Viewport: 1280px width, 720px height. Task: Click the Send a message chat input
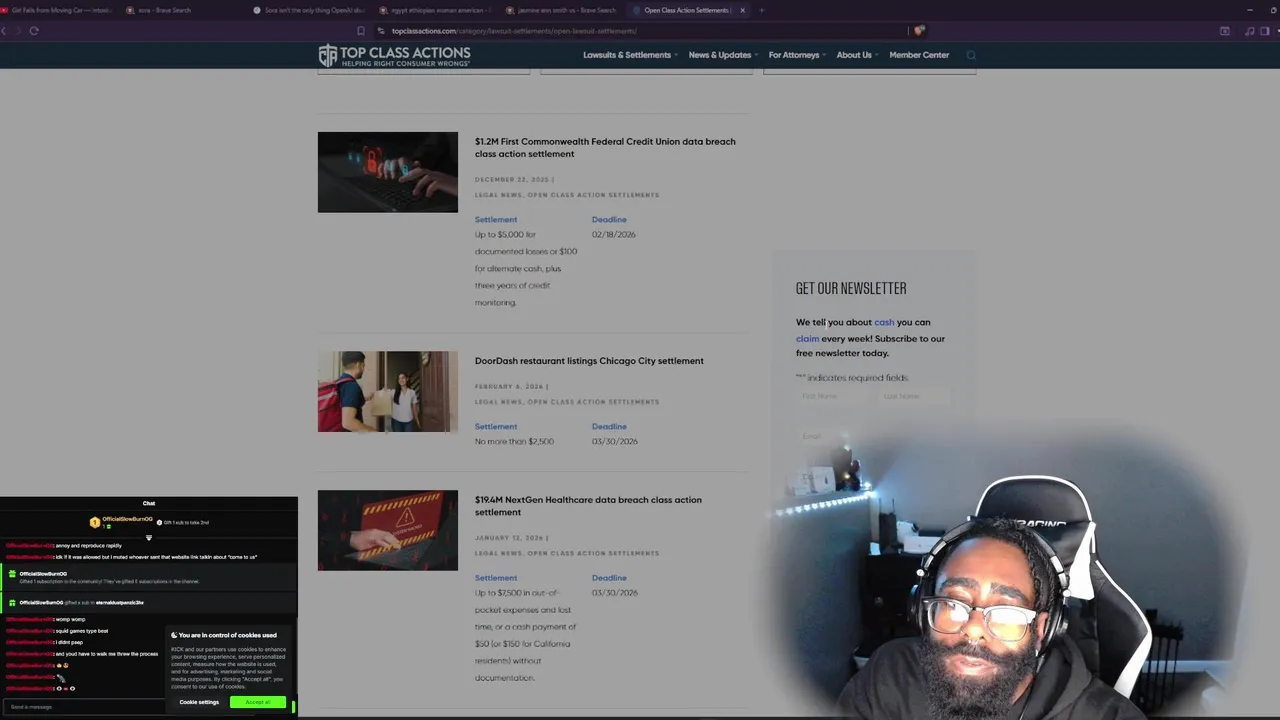coord(85,707)
